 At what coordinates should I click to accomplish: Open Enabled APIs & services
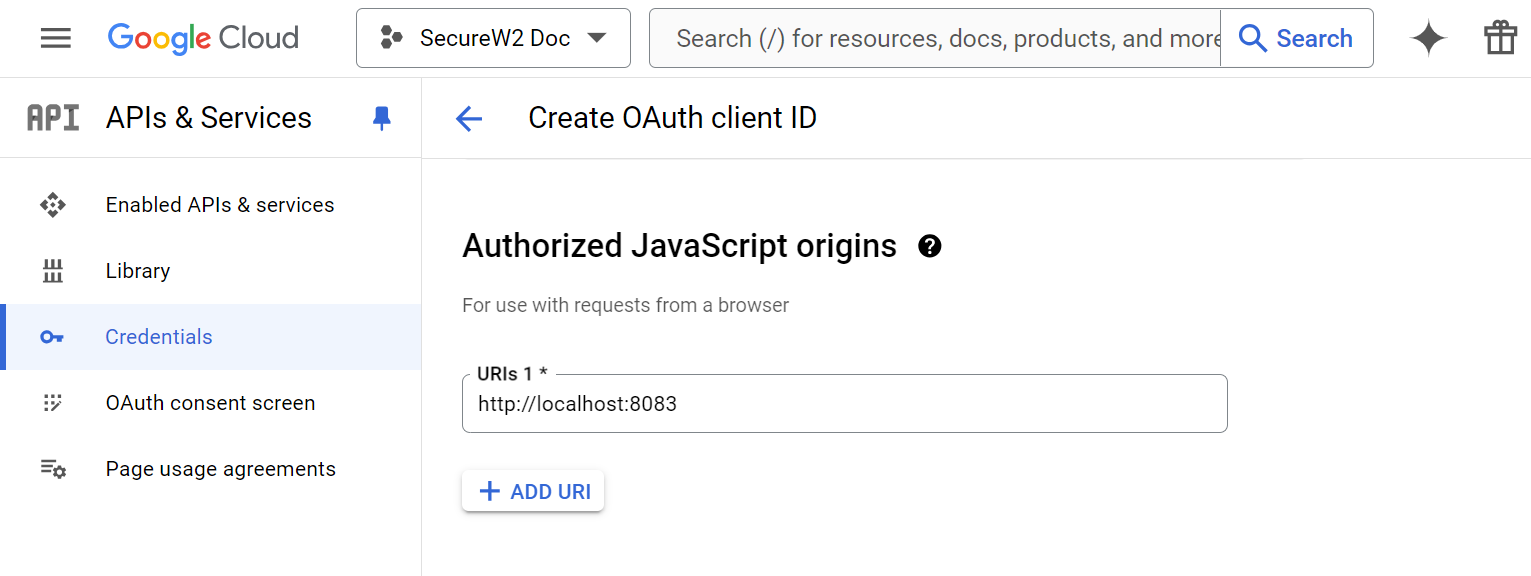click(x=220, y=205)
